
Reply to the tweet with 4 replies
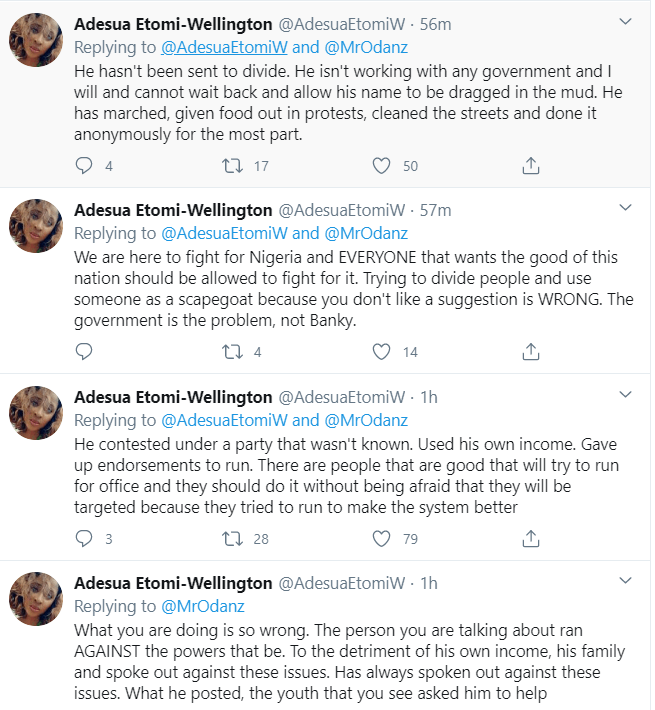pos(85,166)
